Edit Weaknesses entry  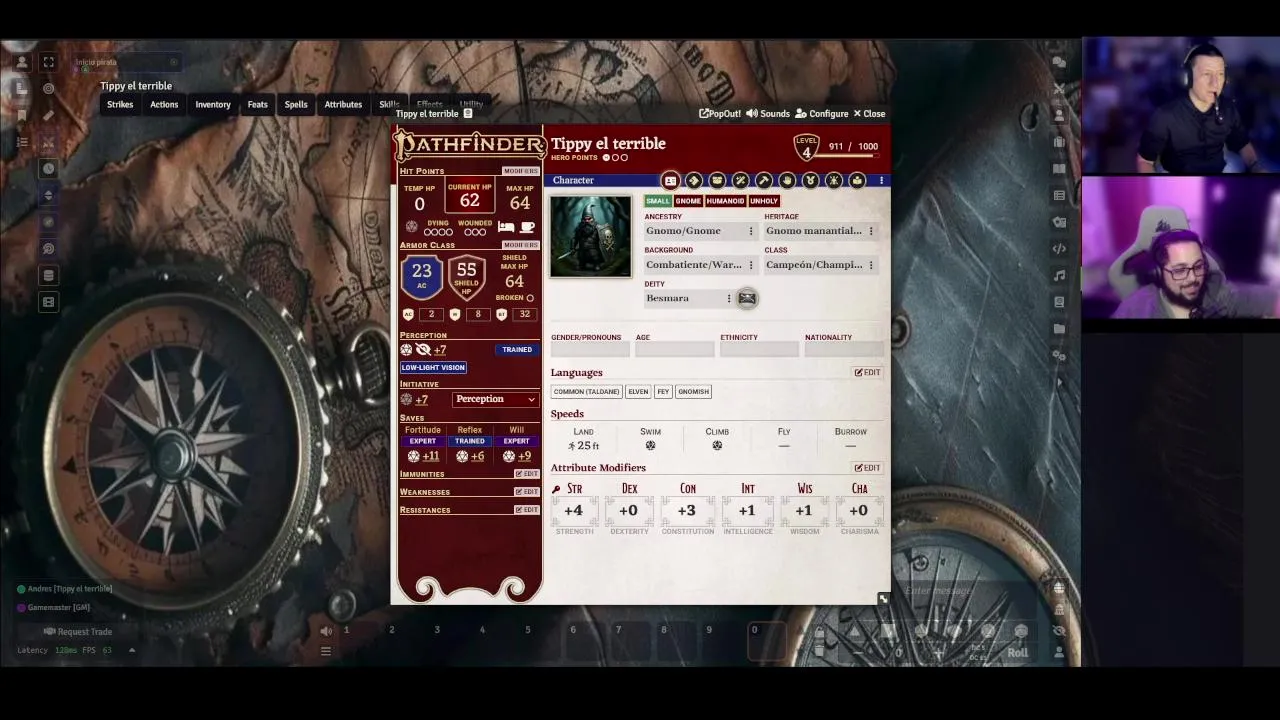527,492
